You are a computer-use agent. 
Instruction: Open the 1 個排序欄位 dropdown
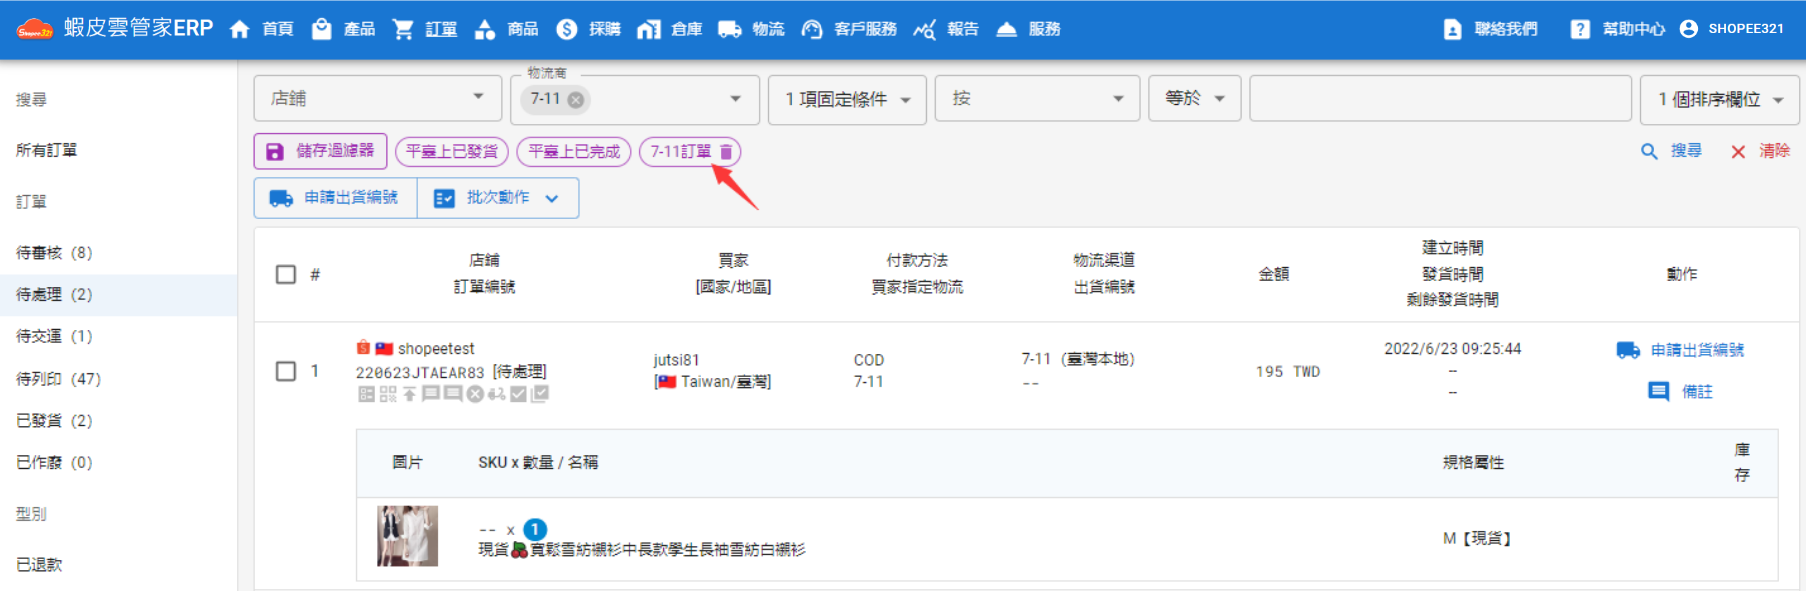pyautogui.click(x=1720, y=99)
